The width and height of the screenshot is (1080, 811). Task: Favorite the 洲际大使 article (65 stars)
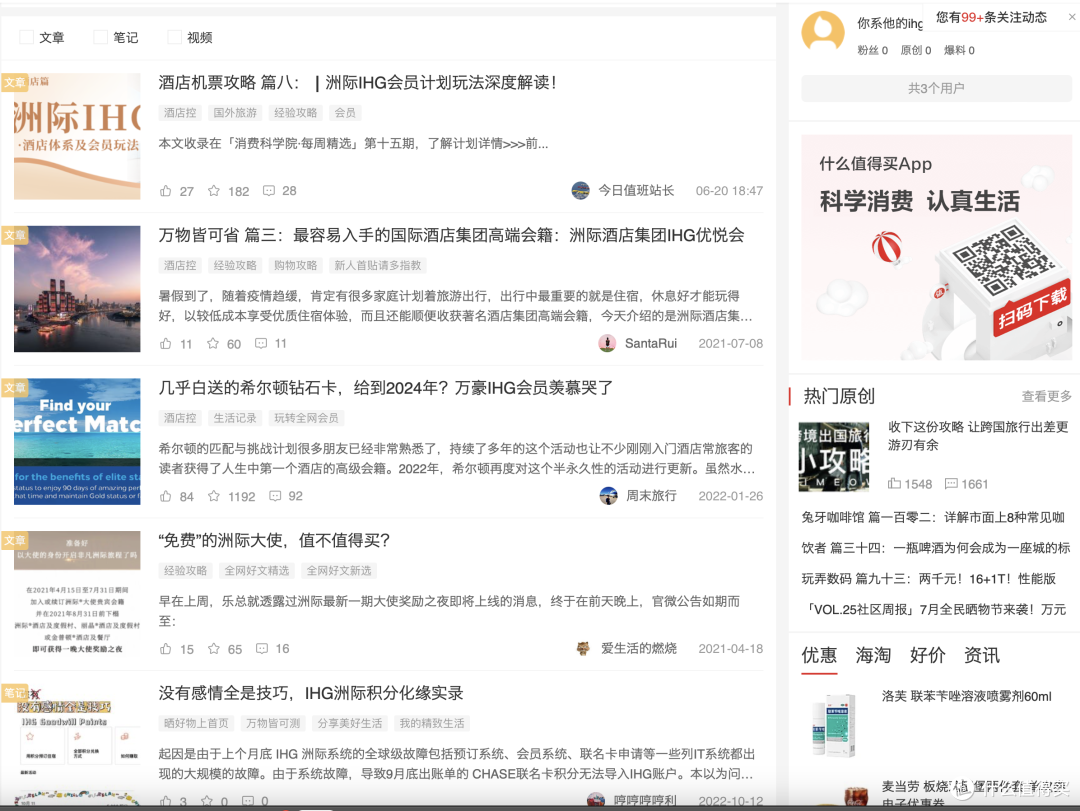tap(214, 648)
